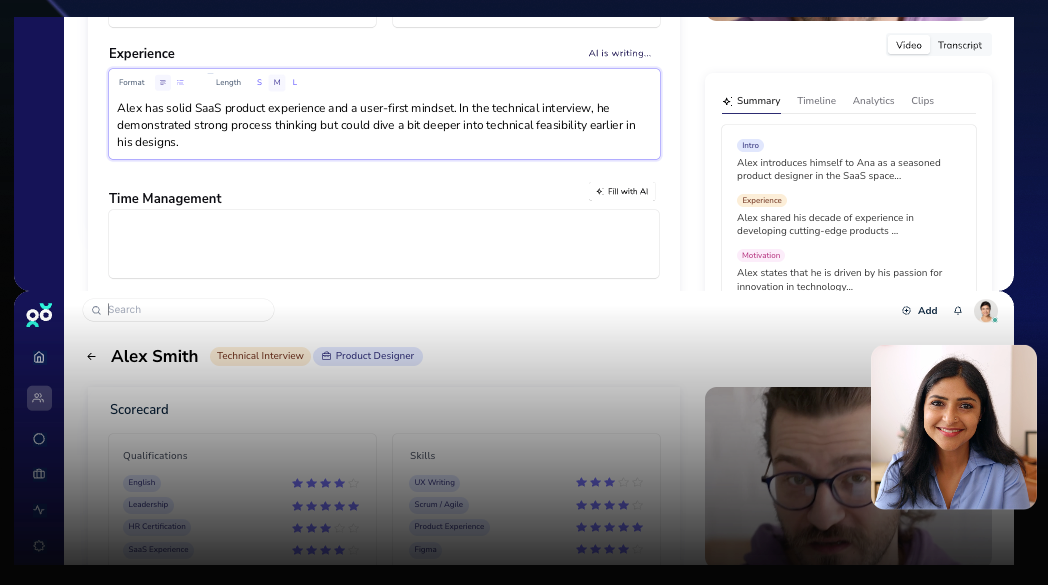Open the activity pulse icon in sidebar
Viewport: 1048px width, 585px height.
tap(39, 509)
